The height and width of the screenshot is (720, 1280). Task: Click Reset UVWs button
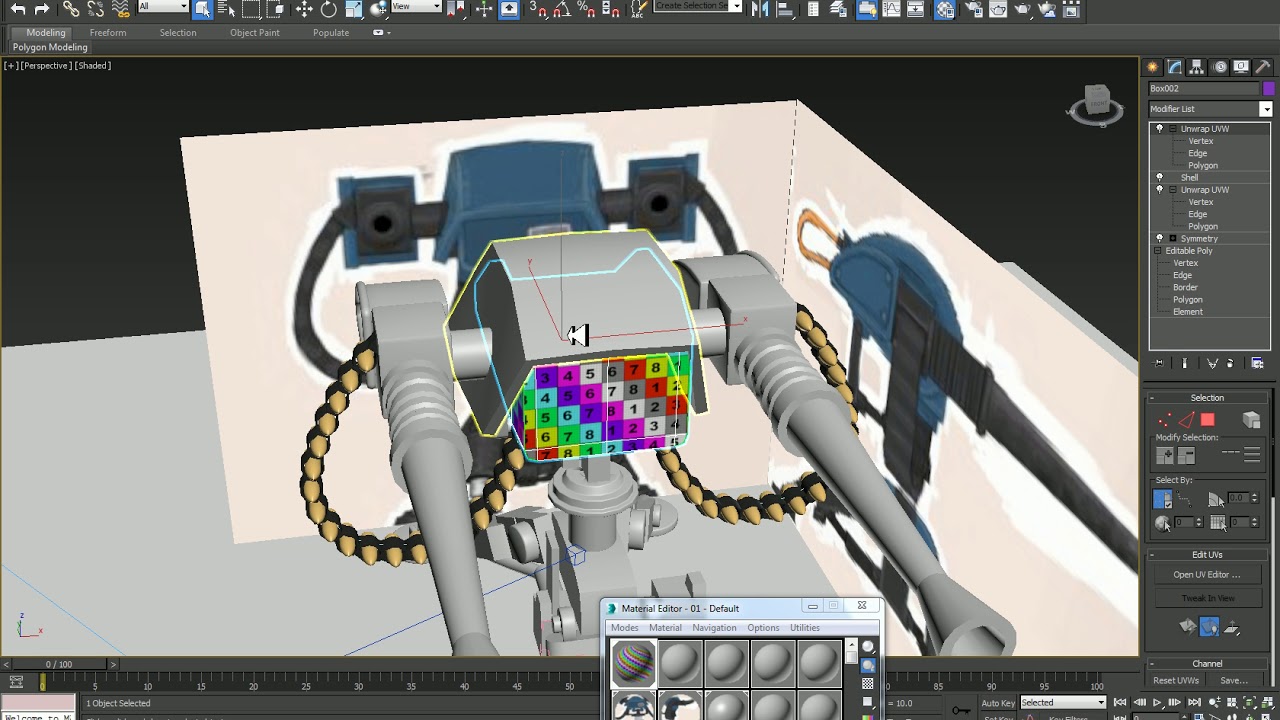point(1176,681)
